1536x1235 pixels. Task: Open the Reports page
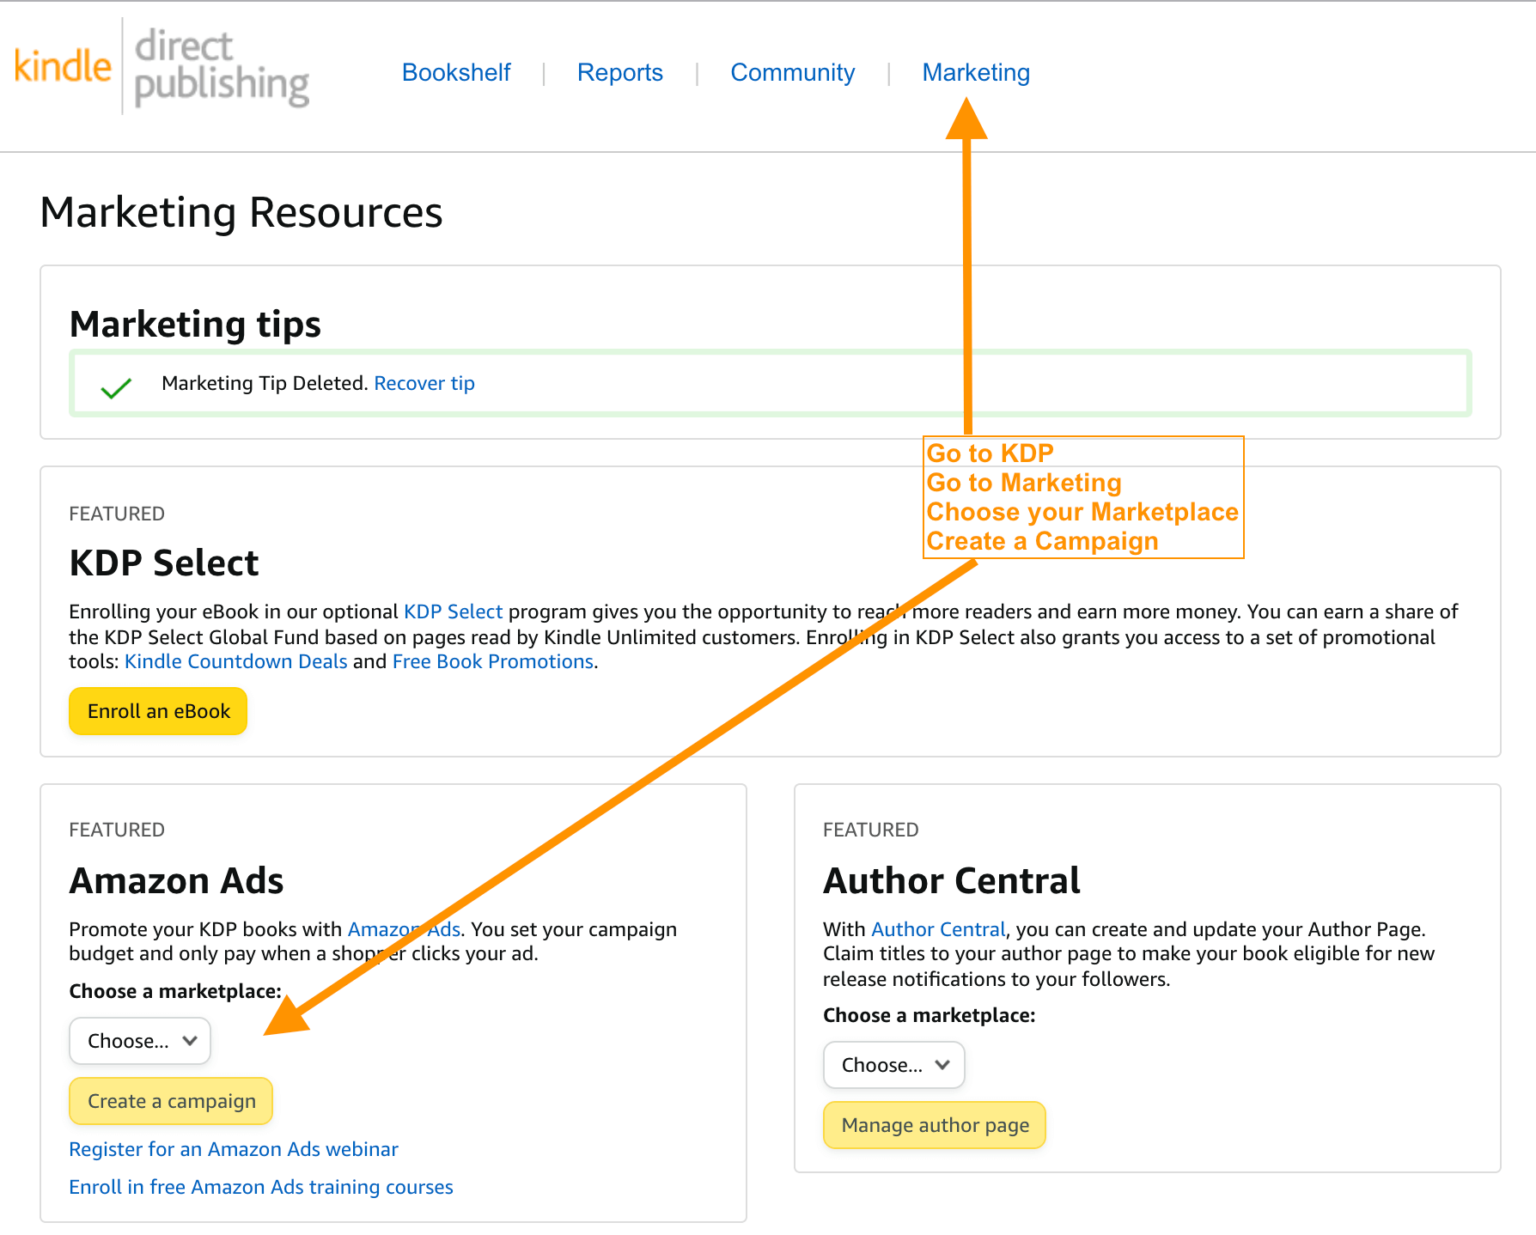tap(620, 72)
